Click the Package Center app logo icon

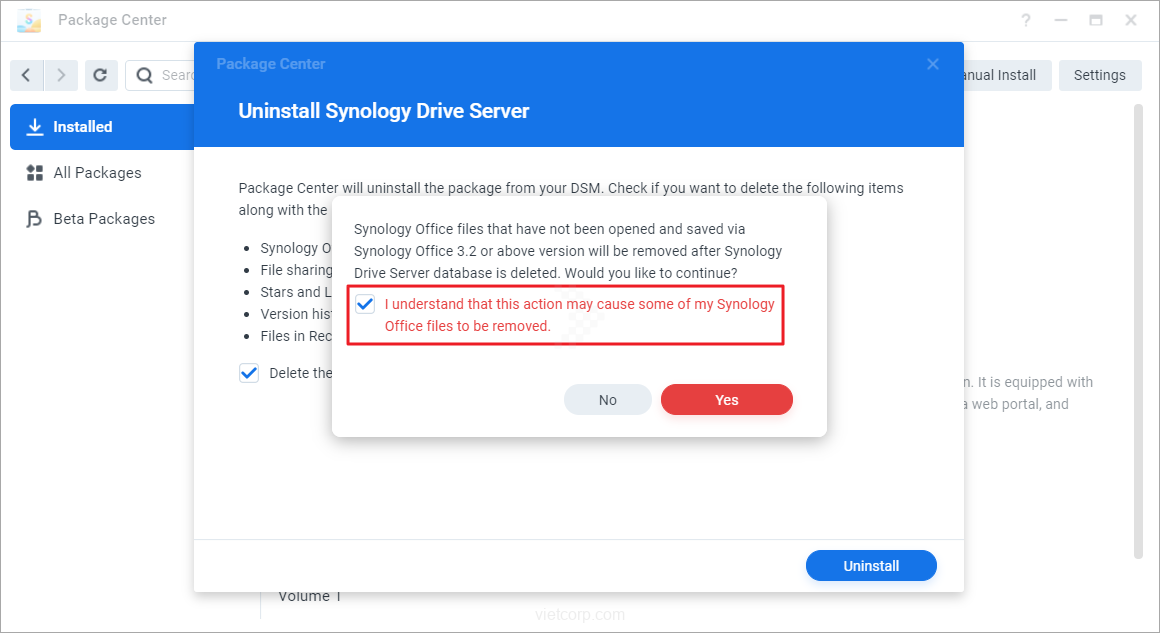(29, 20)
